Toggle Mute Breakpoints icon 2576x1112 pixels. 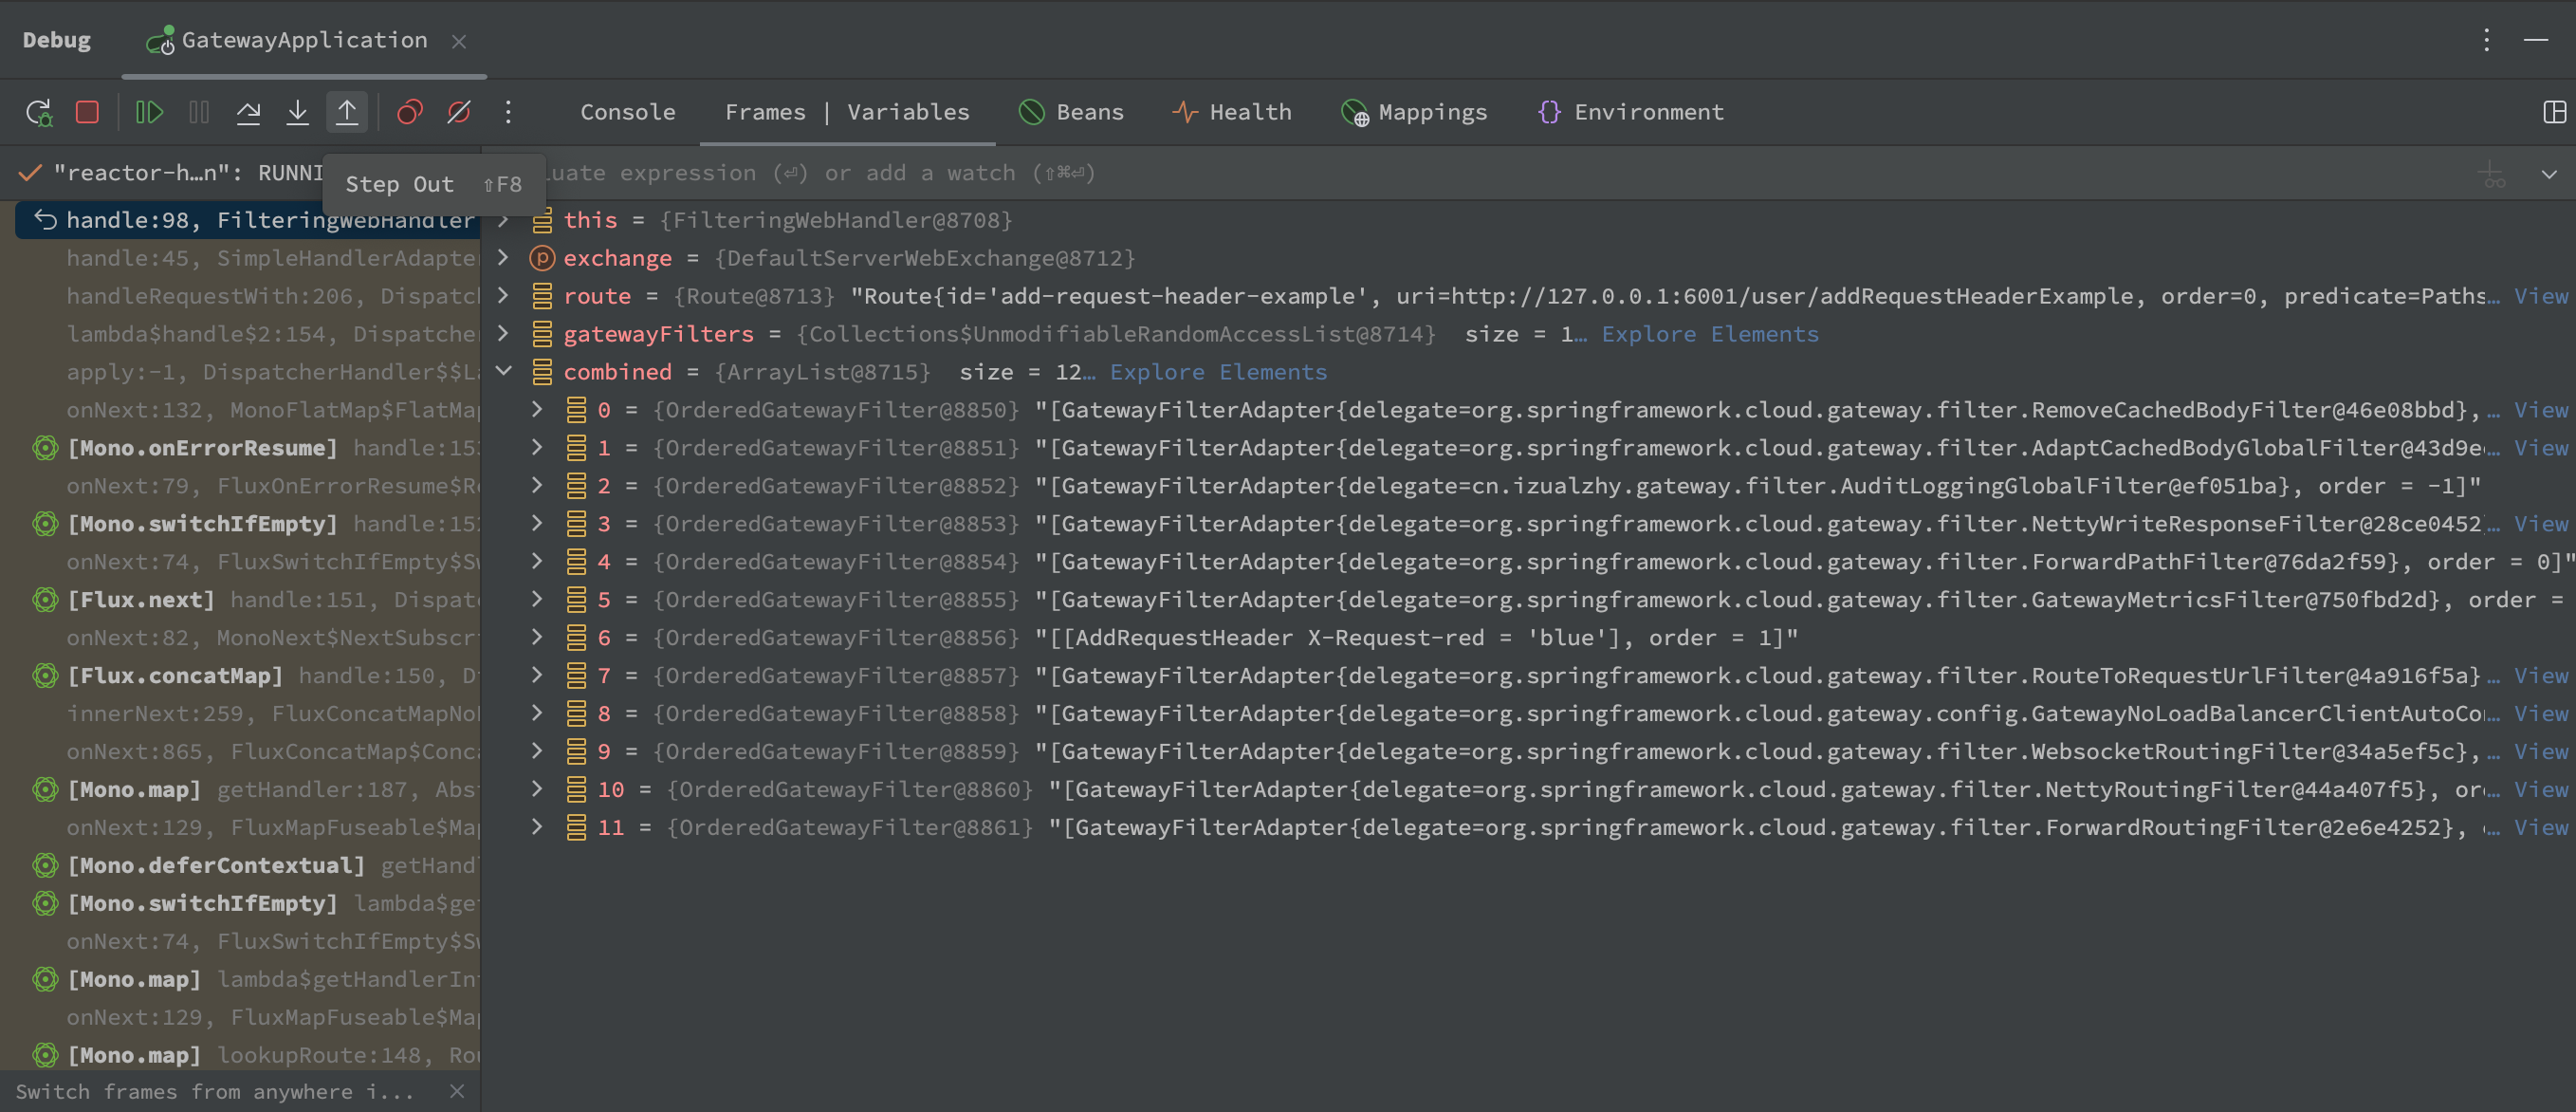click(x=459, y=112)
